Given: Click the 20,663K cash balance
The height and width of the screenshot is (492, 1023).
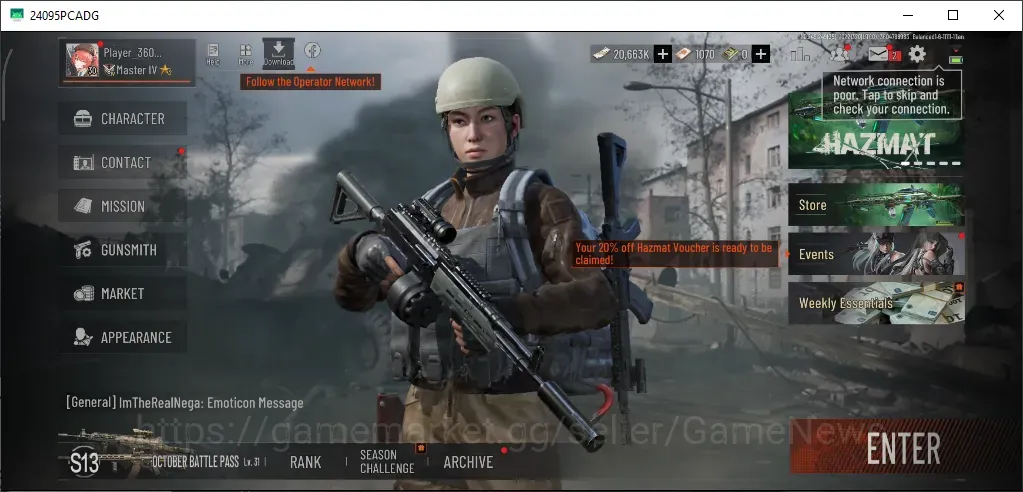Looking at the screenshot, I should (x=622, y=54).
